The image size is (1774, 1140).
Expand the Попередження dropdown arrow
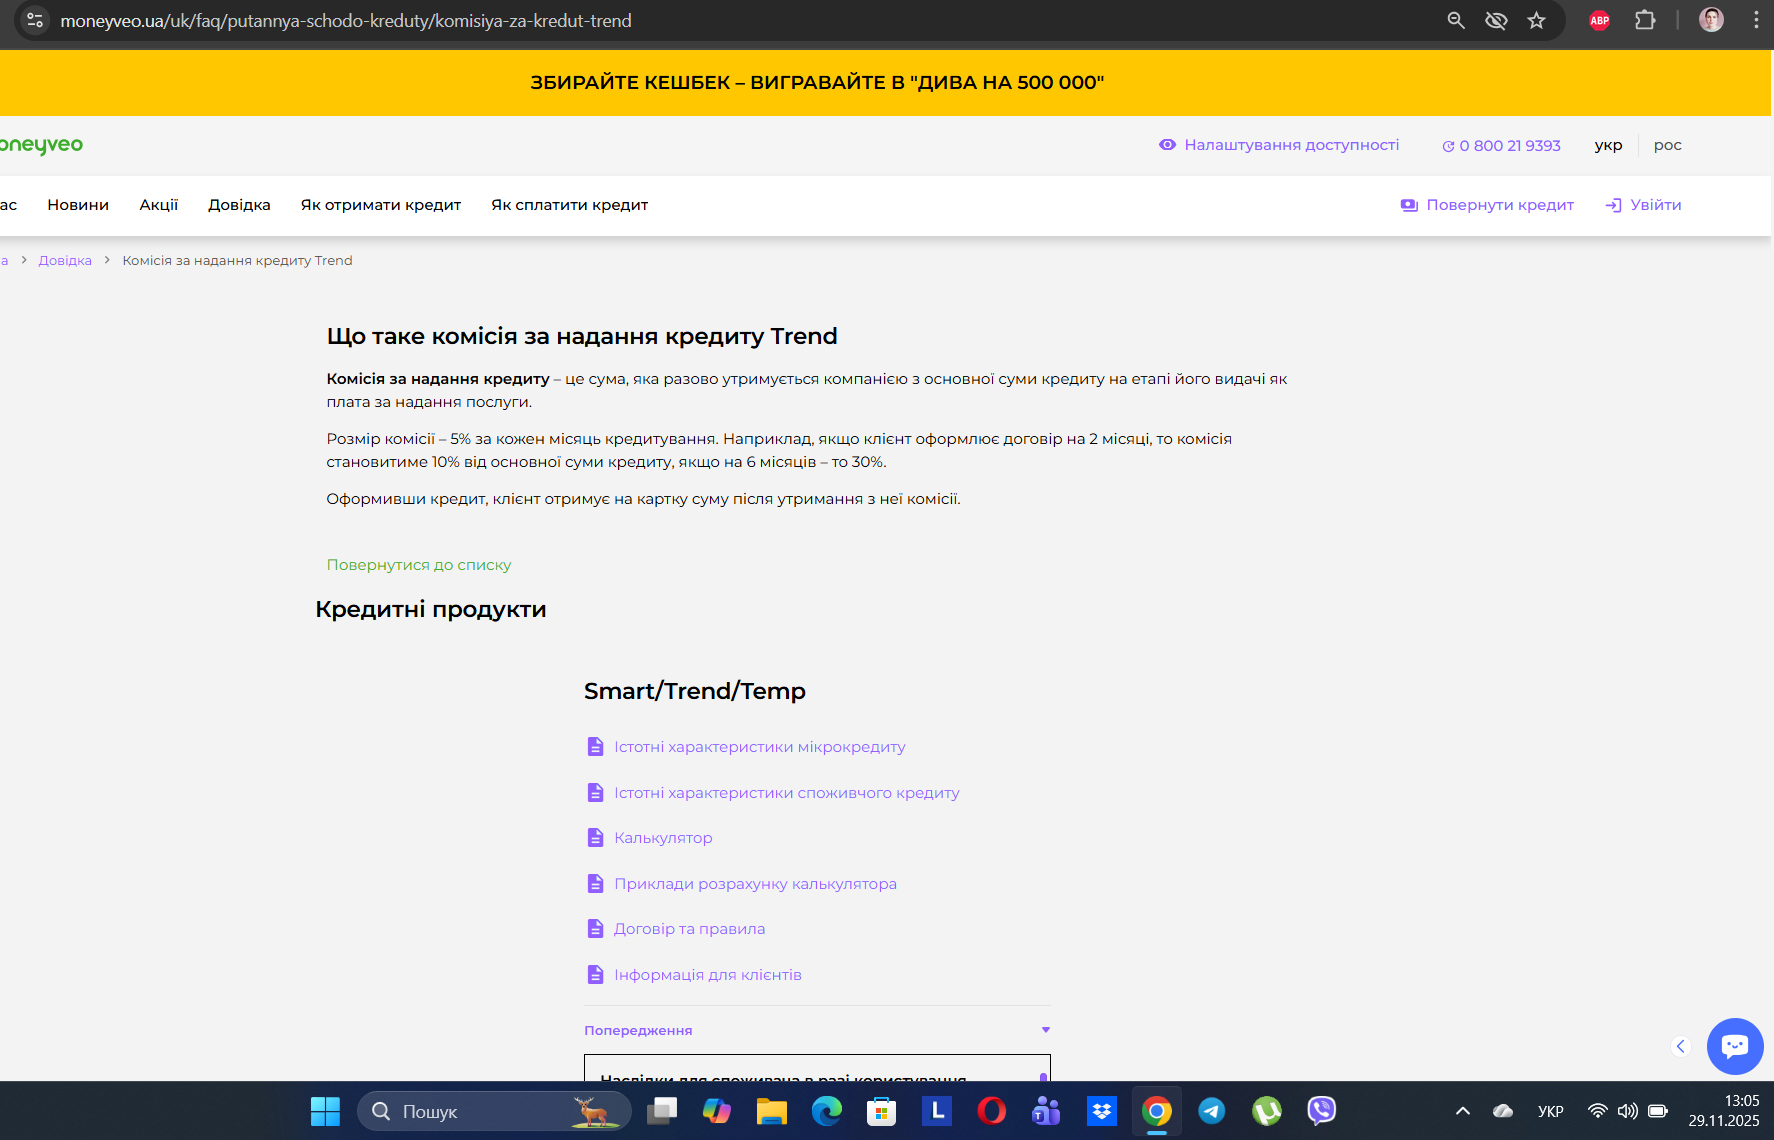(x=1046, y=1030)
